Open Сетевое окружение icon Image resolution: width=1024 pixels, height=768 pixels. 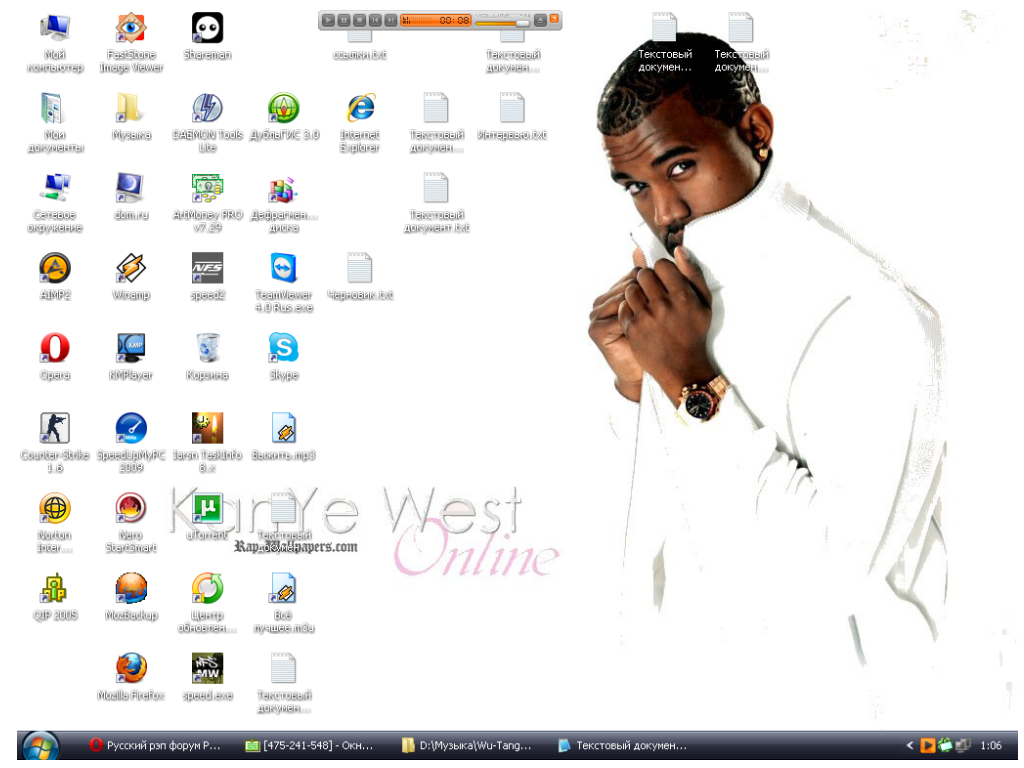click(55, 202)
